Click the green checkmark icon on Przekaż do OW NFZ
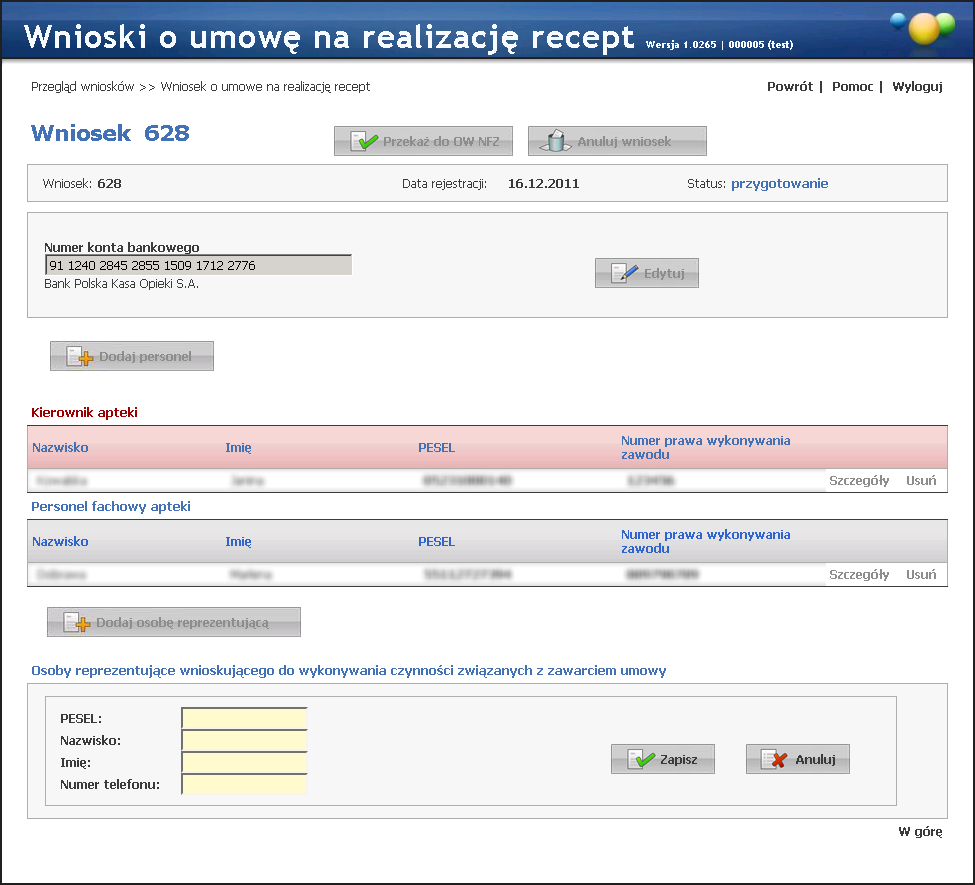The height and width of the screenshot is (885, 975). [364, 142]
